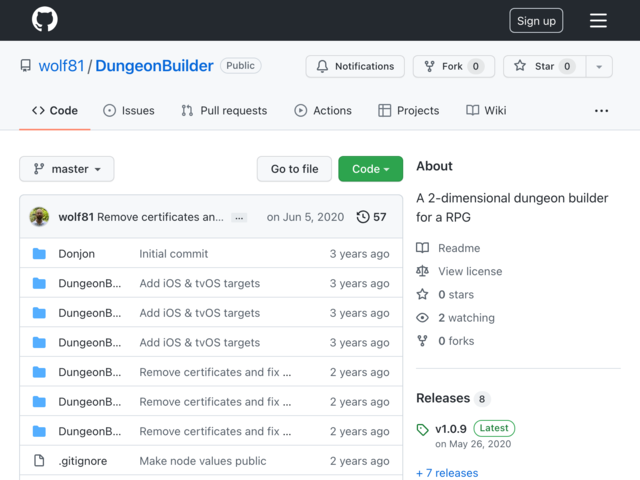Image resolution: width=640 pixels, height=480 pixels.
Task: Click the Readme book icon
Action: 422,248
